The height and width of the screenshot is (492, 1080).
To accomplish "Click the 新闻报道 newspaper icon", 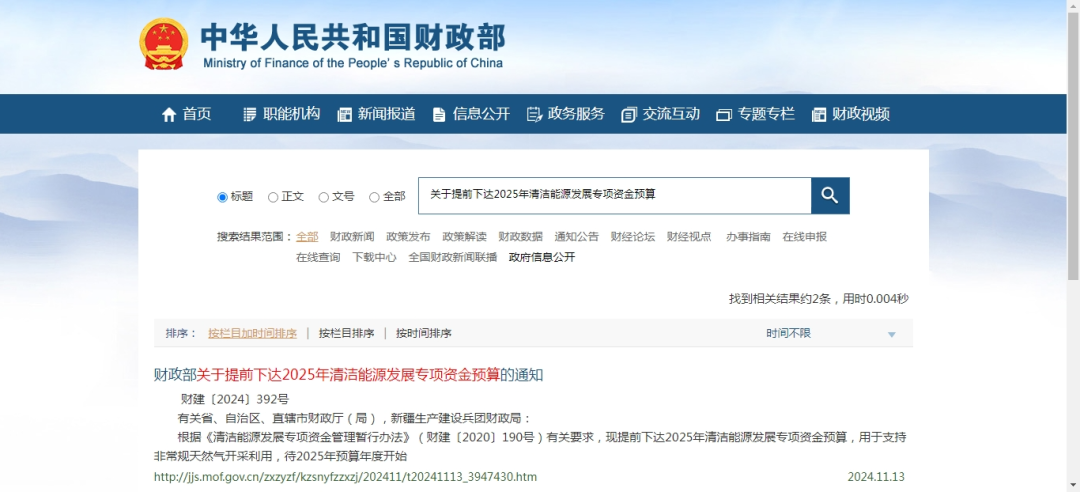I will [345, 115].
